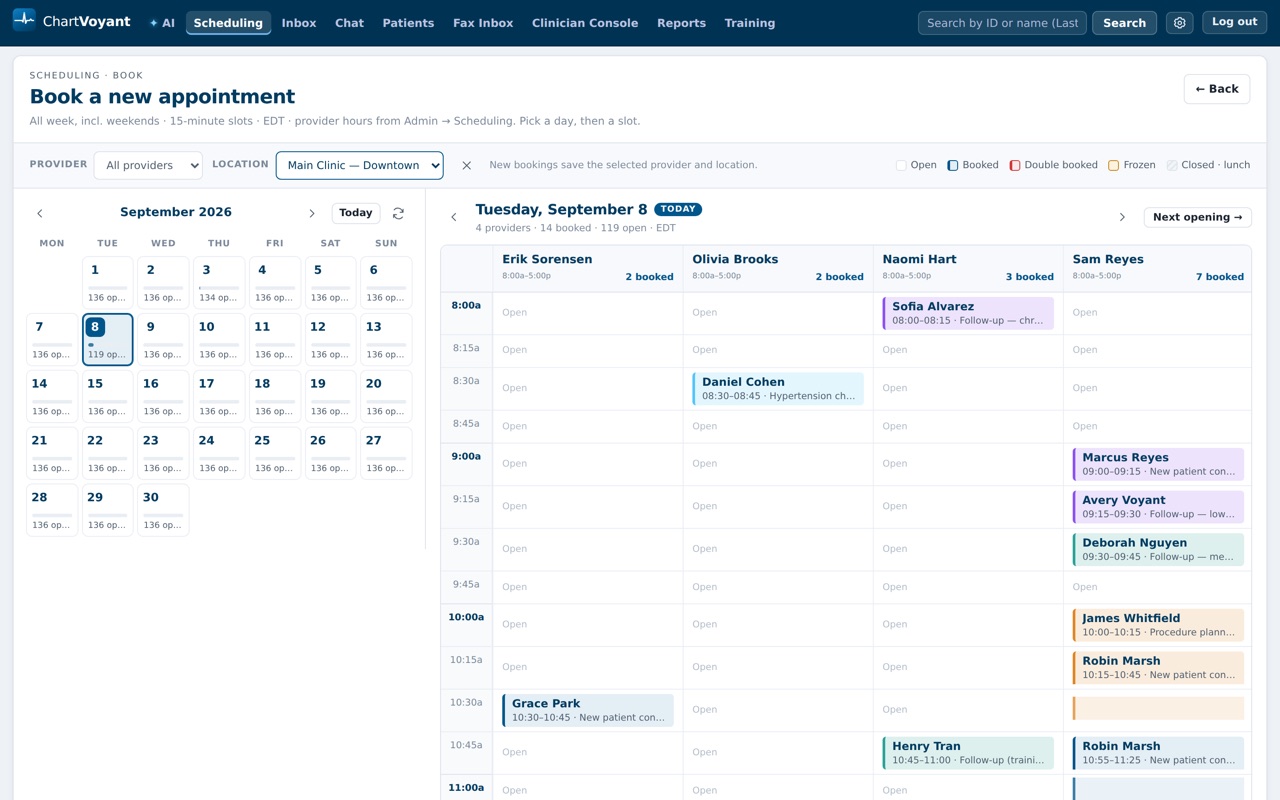Open Grace Park appointment
The width and height of the screenshot is (1280, 800).
click(588, 710)
